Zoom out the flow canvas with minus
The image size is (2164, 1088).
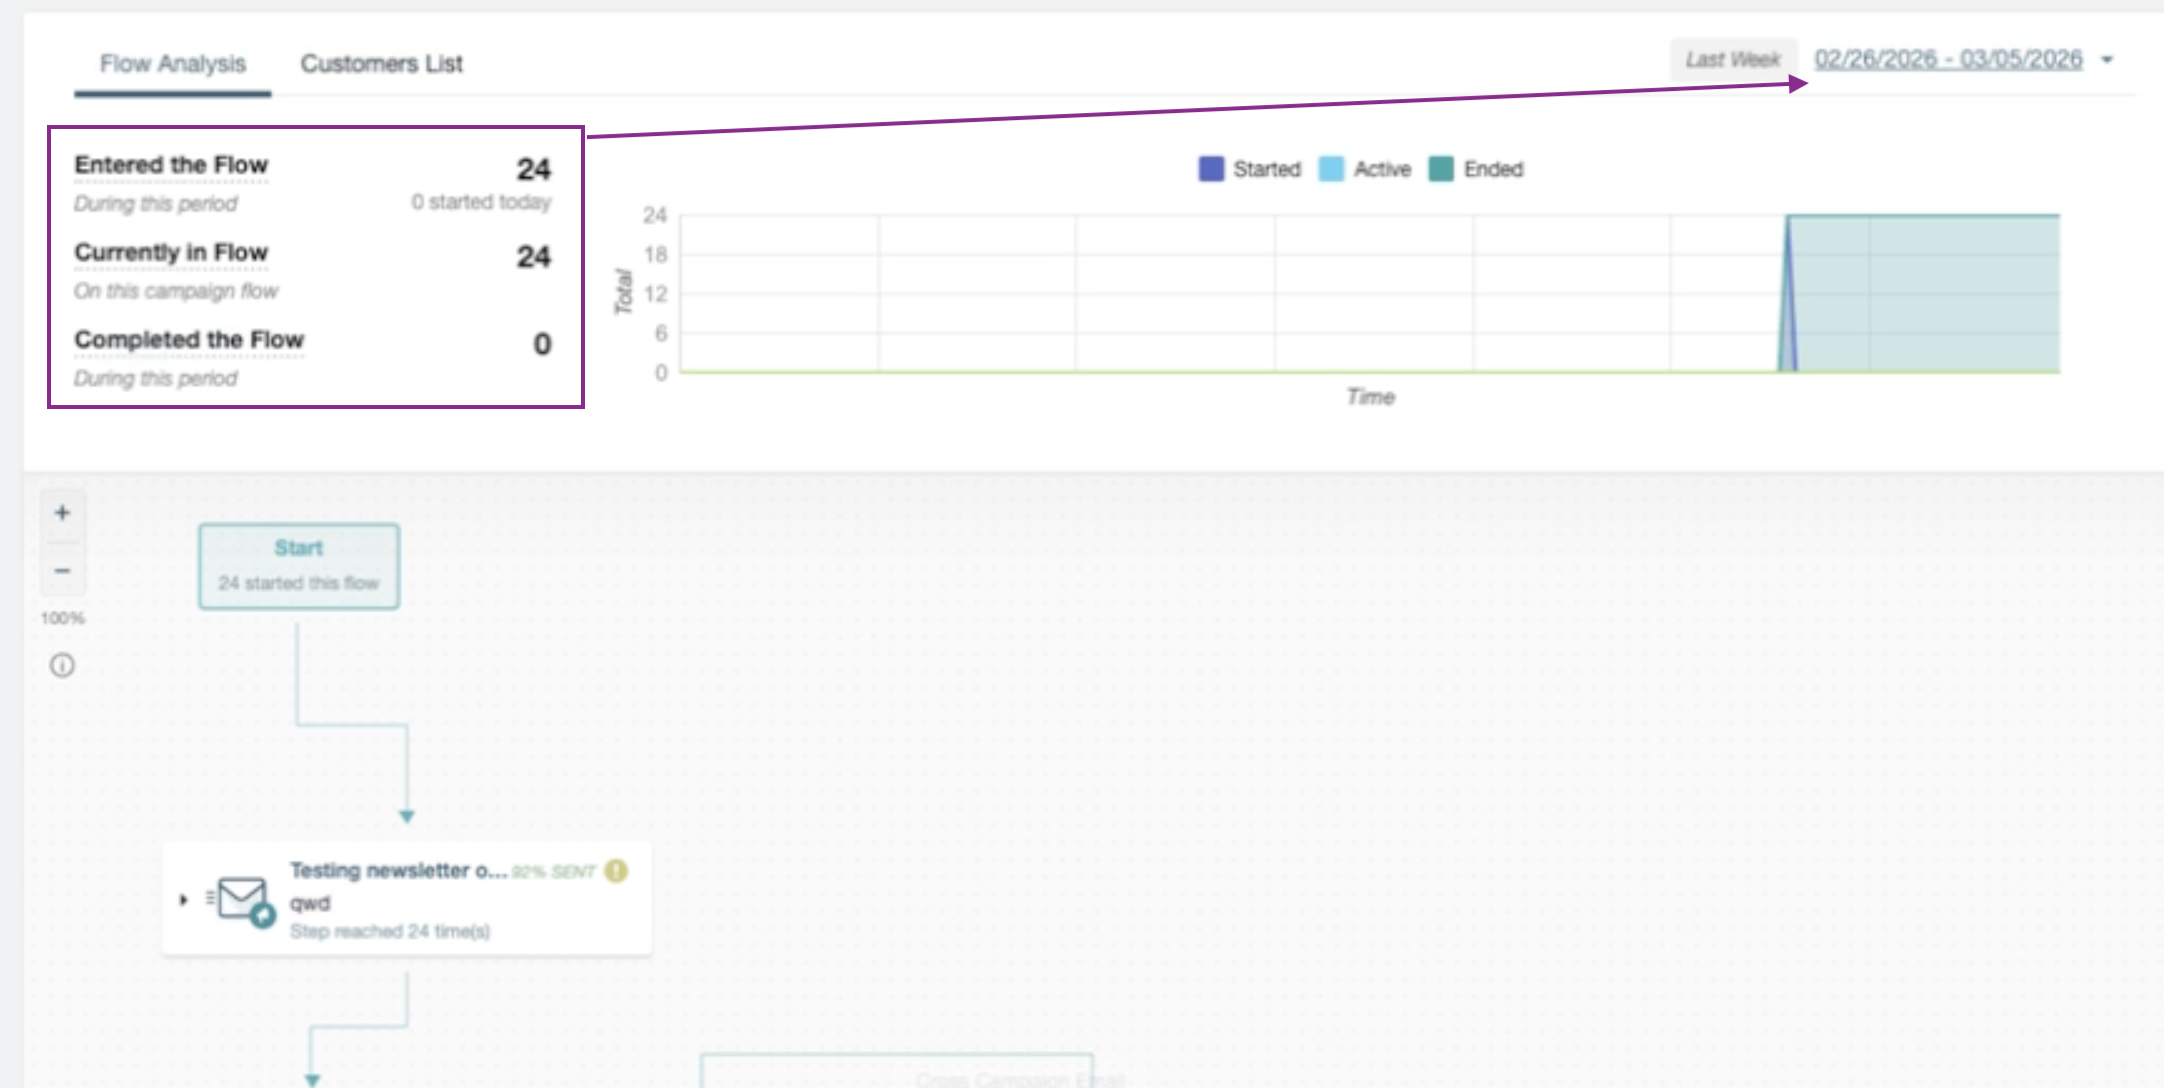62,571
